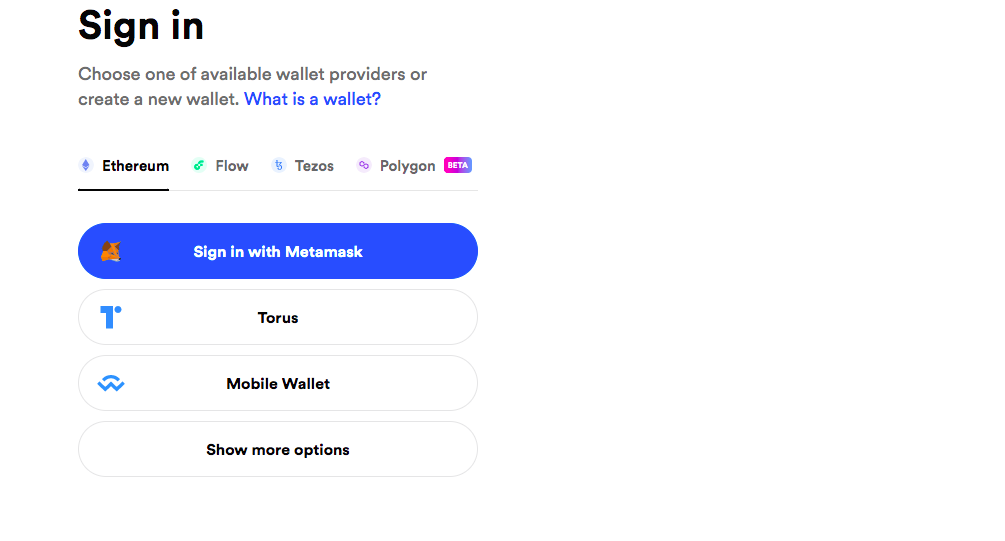Expand Show more options
Image resolution: width=1005 pixels, height=541 pixels.
coord(278,449)
